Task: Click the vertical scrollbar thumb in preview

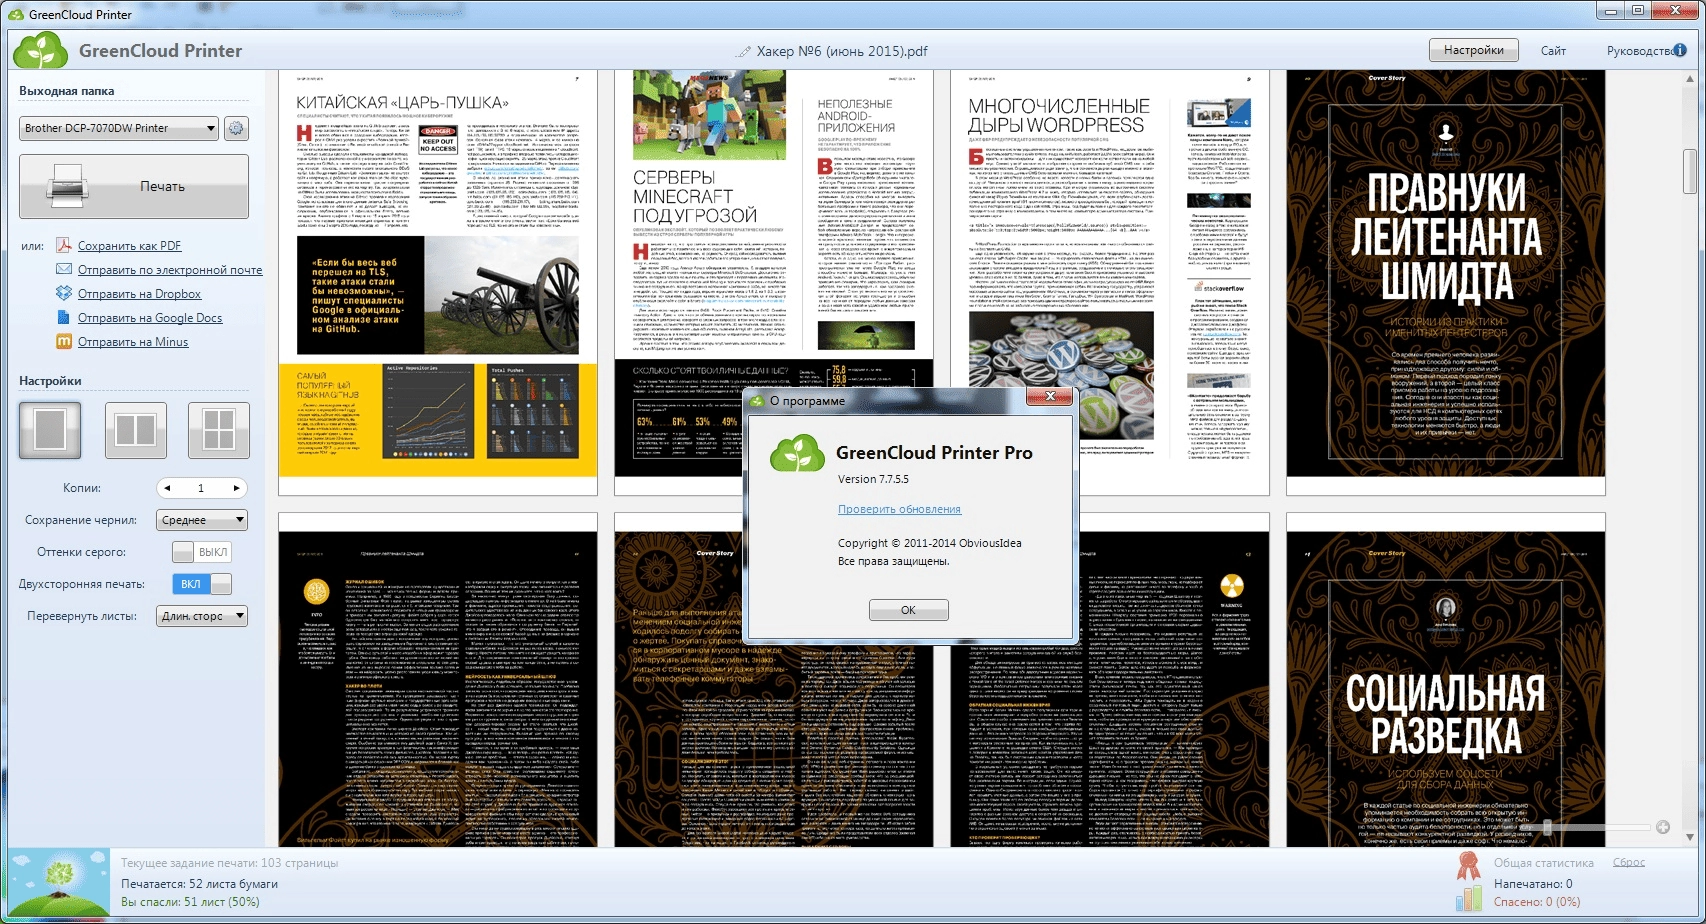Action: [x=1690, y=171]
